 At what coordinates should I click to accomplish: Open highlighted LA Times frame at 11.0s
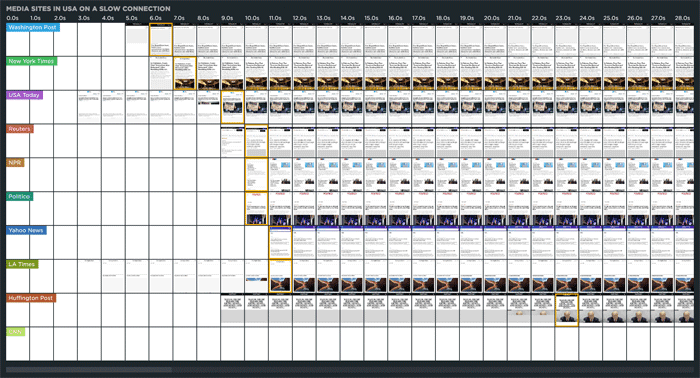coord(280,276)
